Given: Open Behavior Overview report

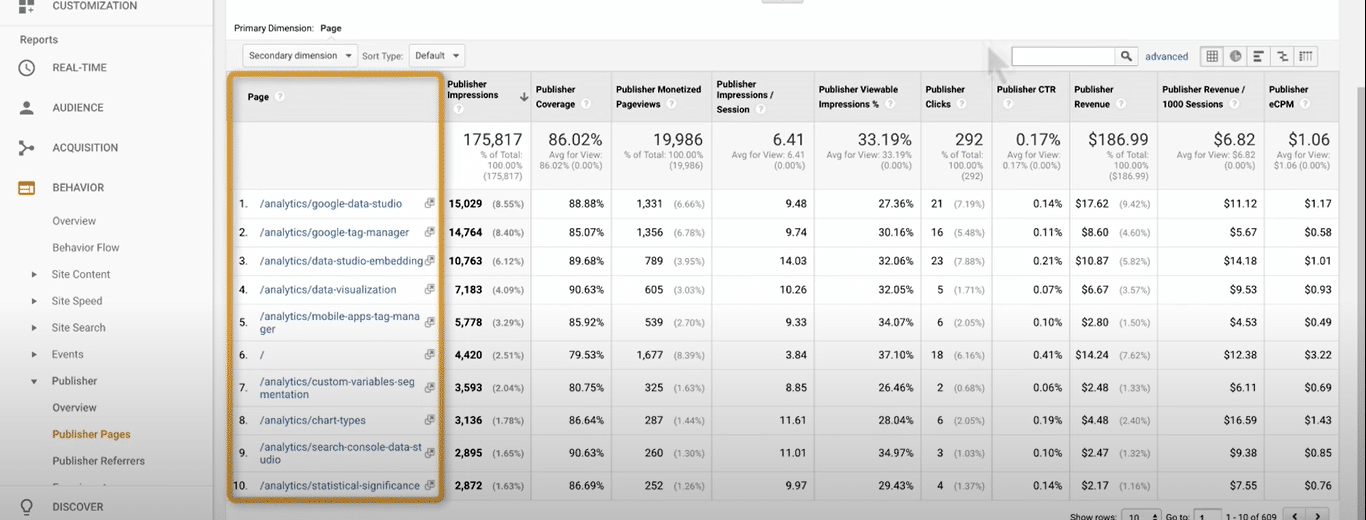Looking at the screenshot, I should (x=74, y=221).
